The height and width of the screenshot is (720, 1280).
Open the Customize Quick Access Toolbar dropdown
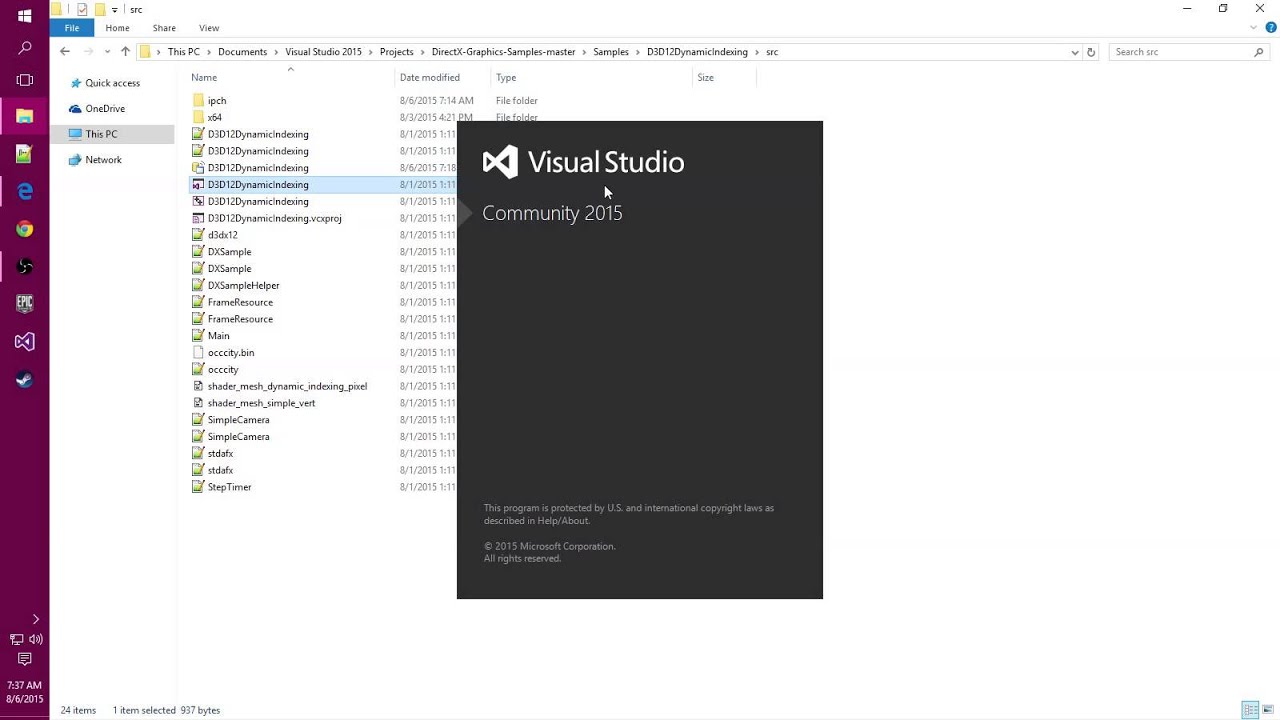(x=114, y=10)
